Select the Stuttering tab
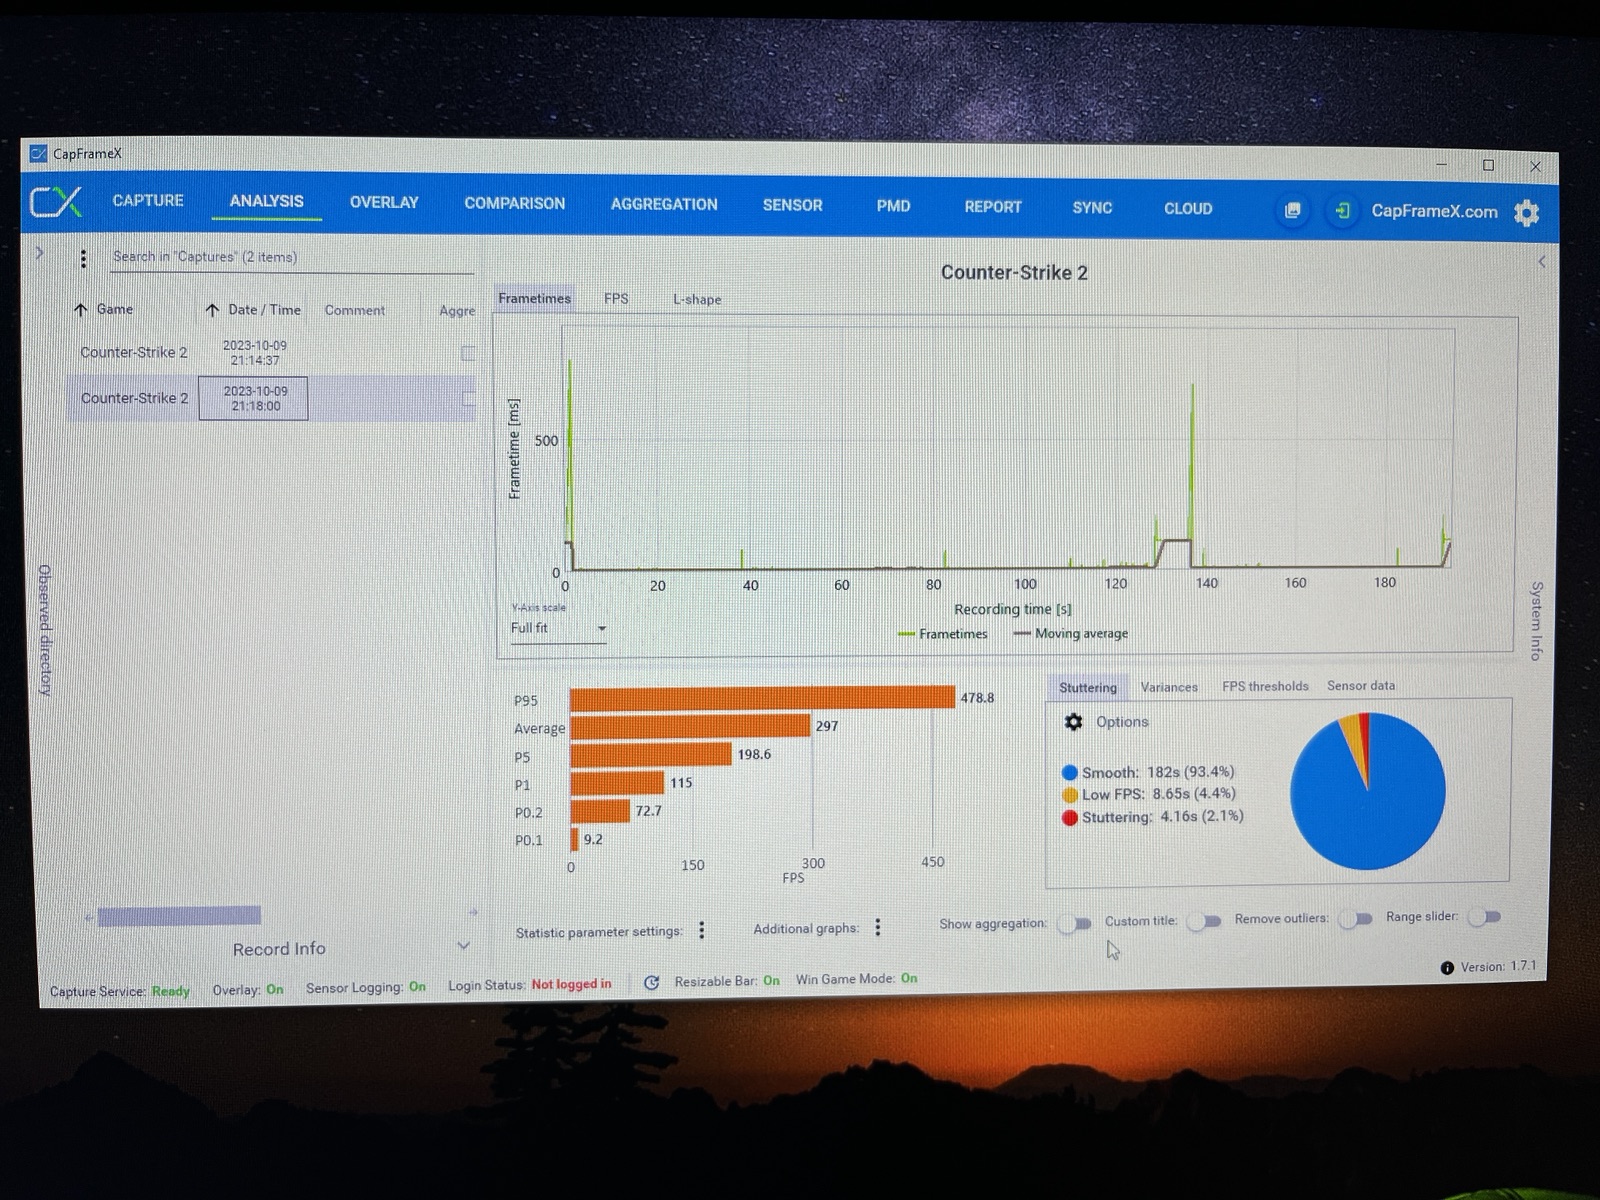Viewport: 1600px width, 1200px height. pos(1088,688)
